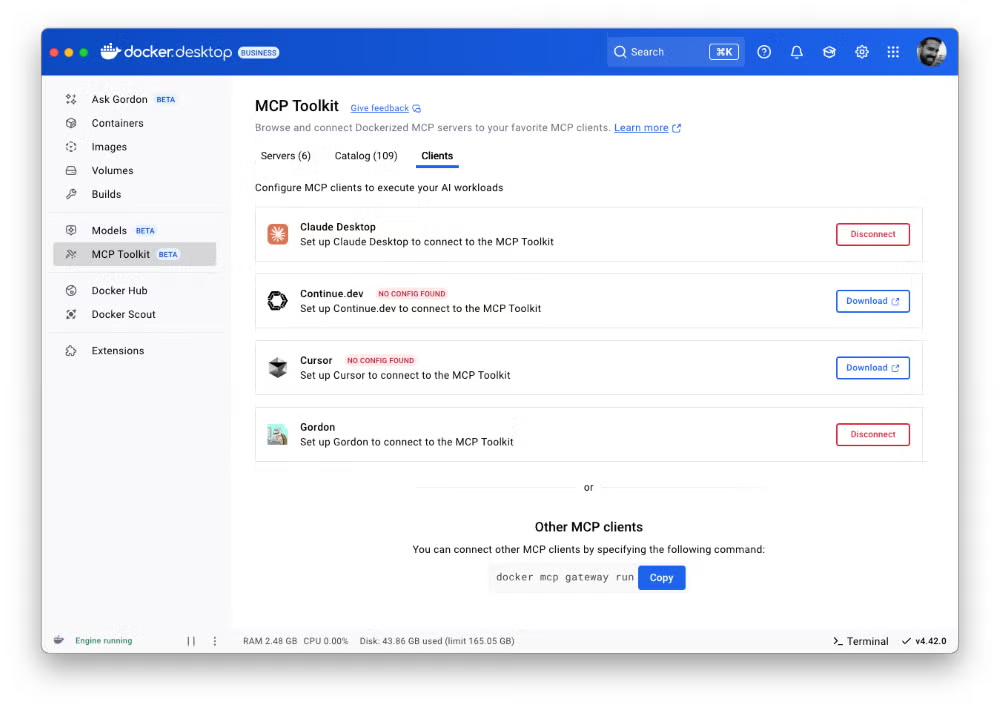Click the docker mcp gateway run command text

coord(564,577)
